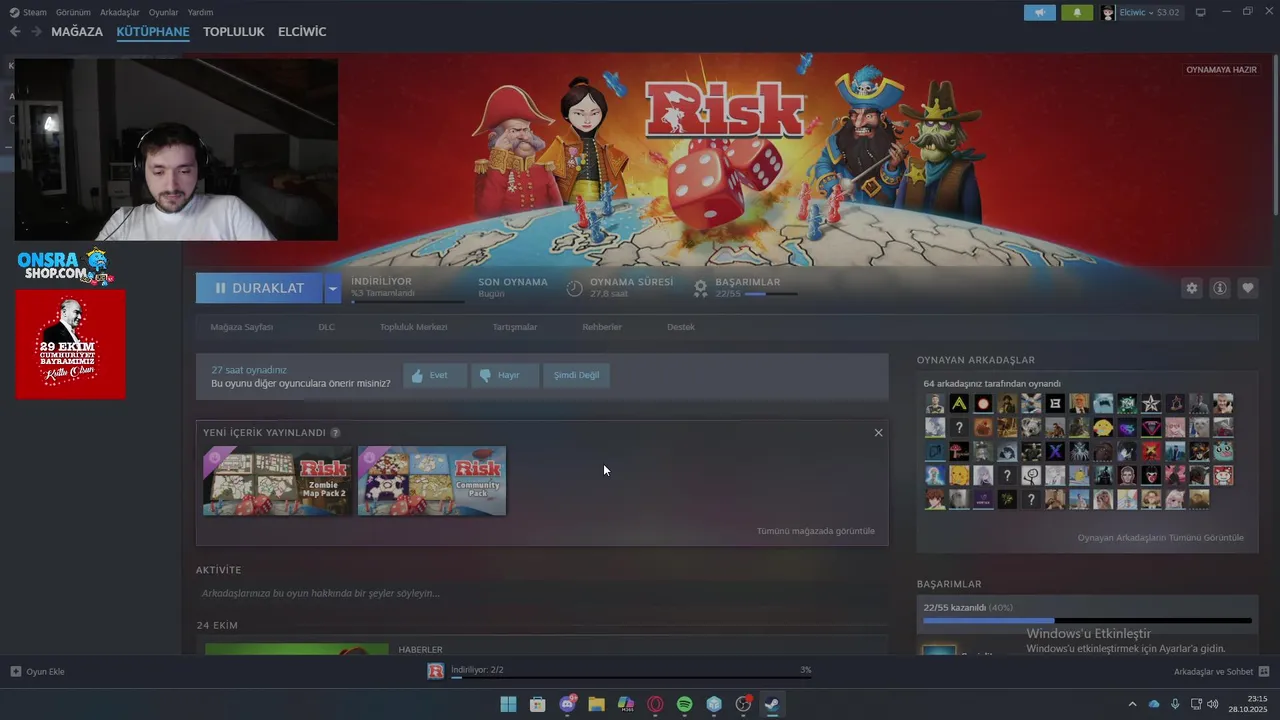Click the activity comment input field

[542, 593]
